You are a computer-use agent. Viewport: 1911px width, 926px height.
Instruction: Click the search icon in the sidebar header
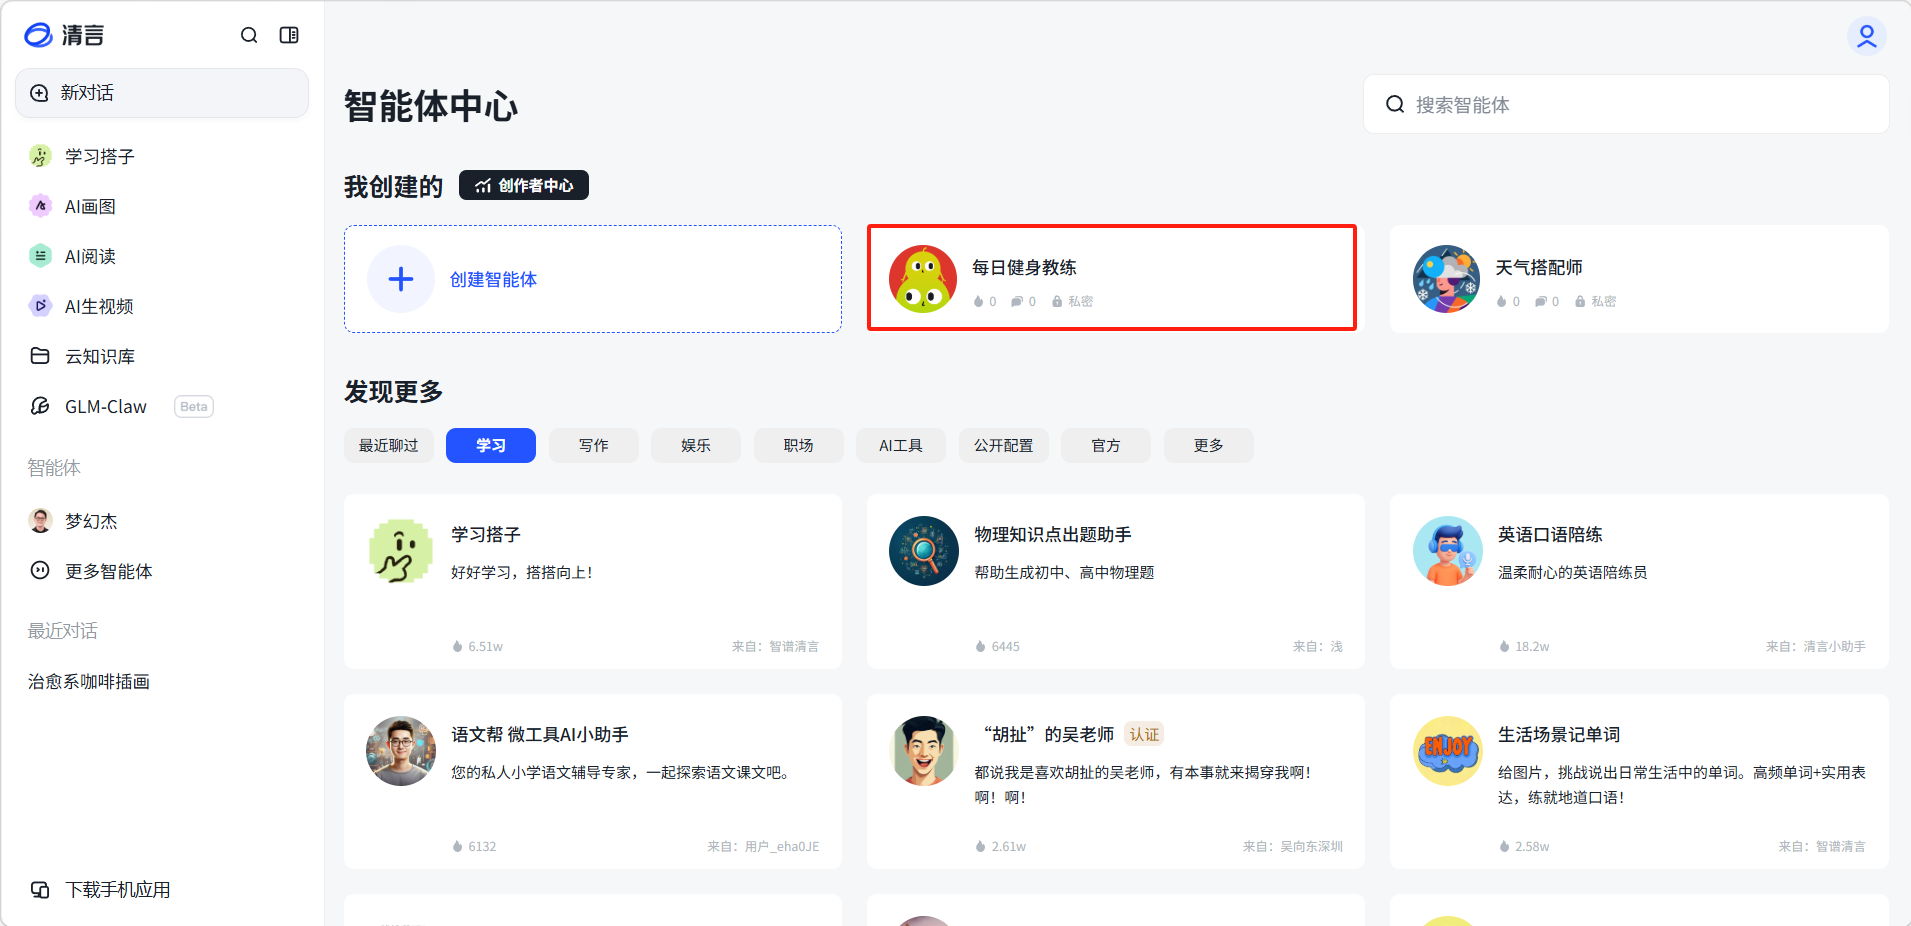coord(249,36)
